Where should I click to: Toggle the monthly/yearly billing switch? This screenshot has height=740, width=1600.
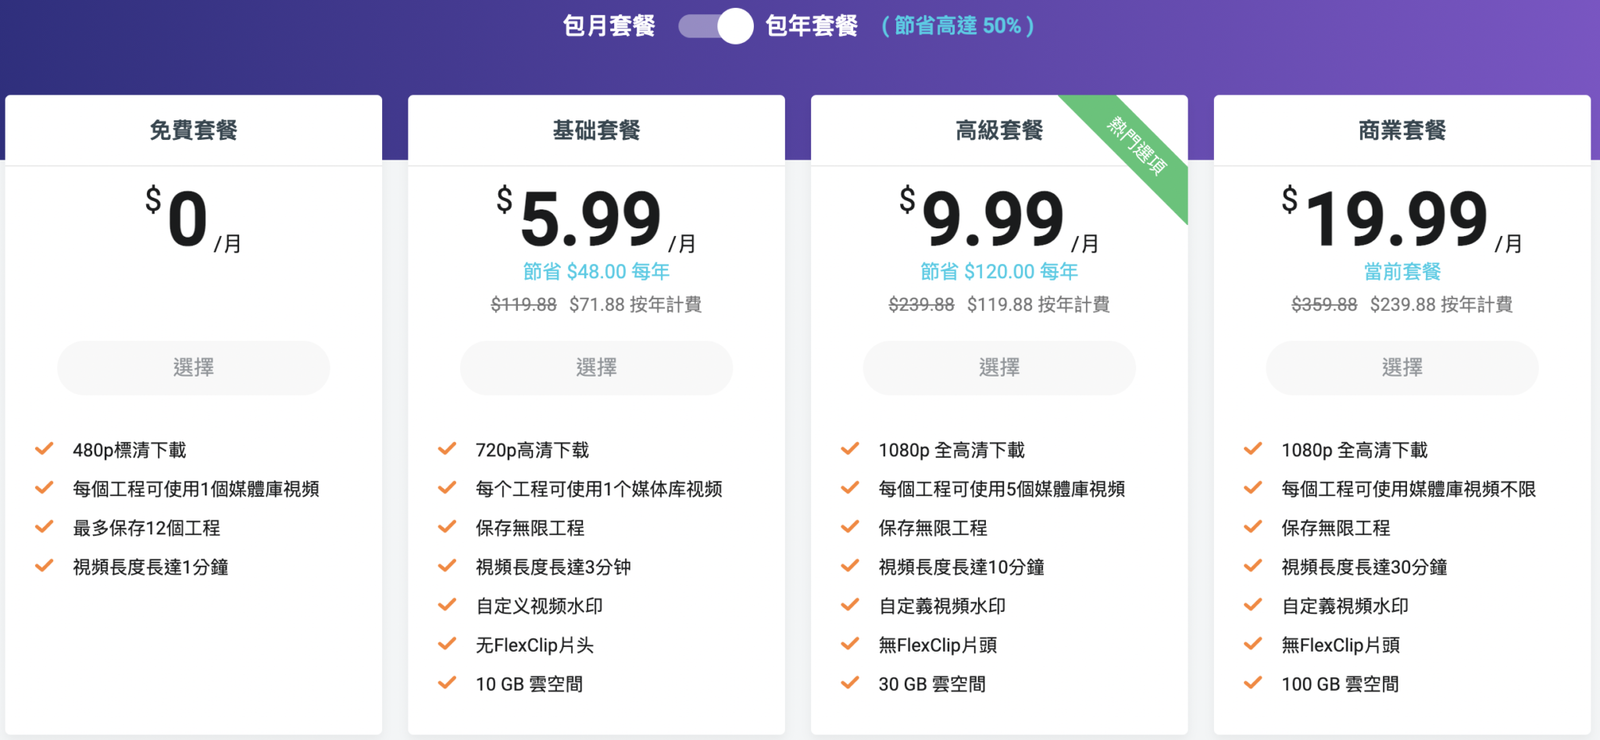click(715, 26)
